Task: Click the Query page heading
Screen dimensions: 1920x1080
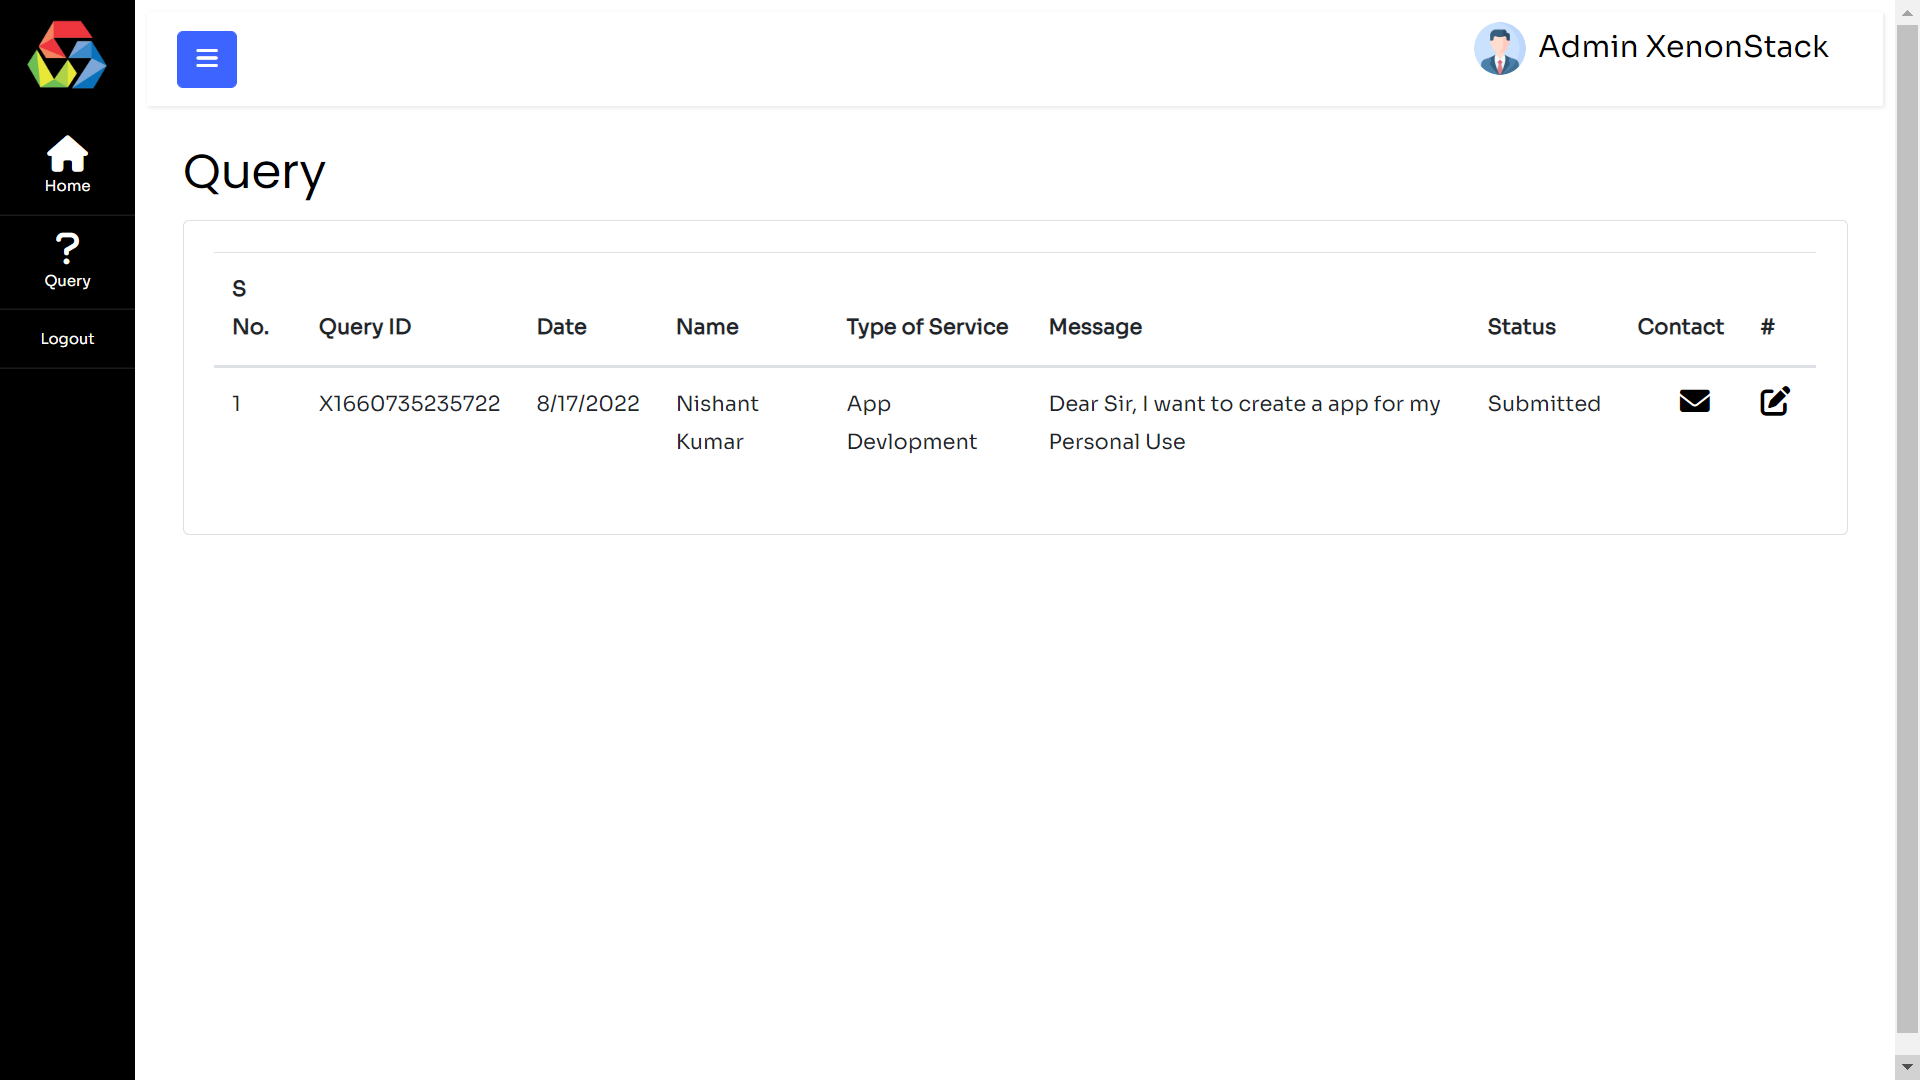Action: (254, 173)
